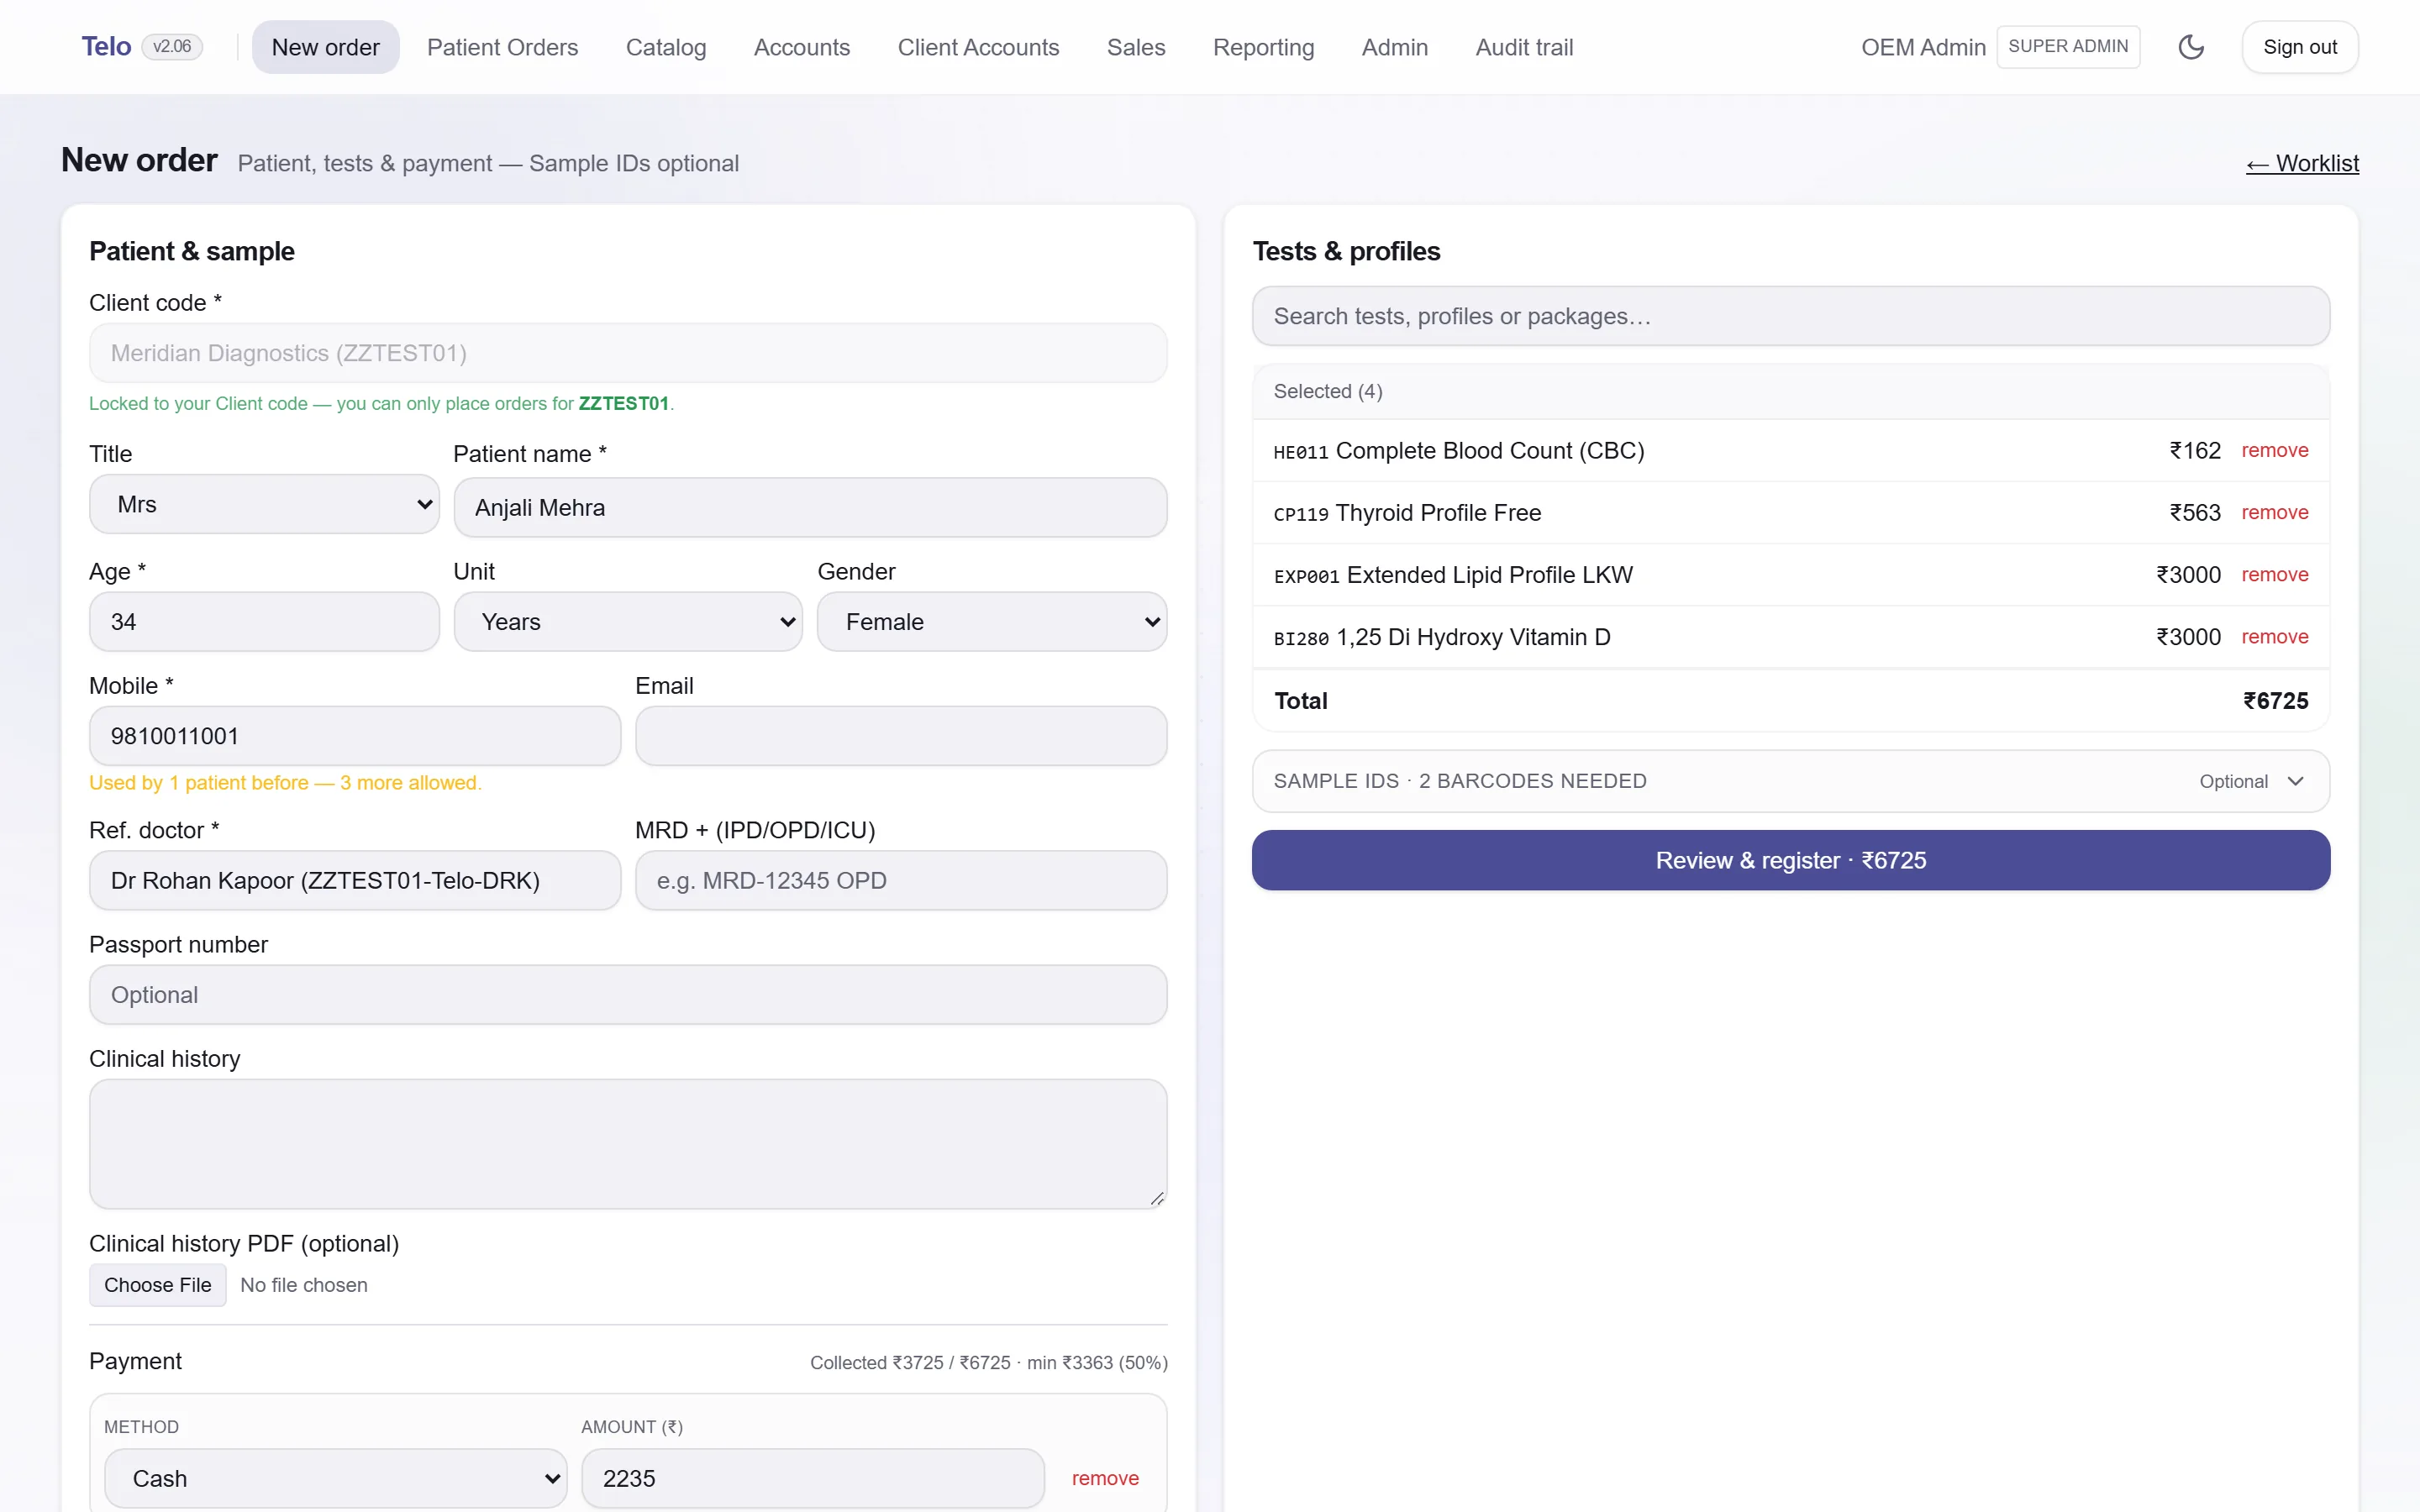Remove the Cash payment row
Image resolution: width=2420 pixels, height=1512 pixels.
point(1105,1478)
